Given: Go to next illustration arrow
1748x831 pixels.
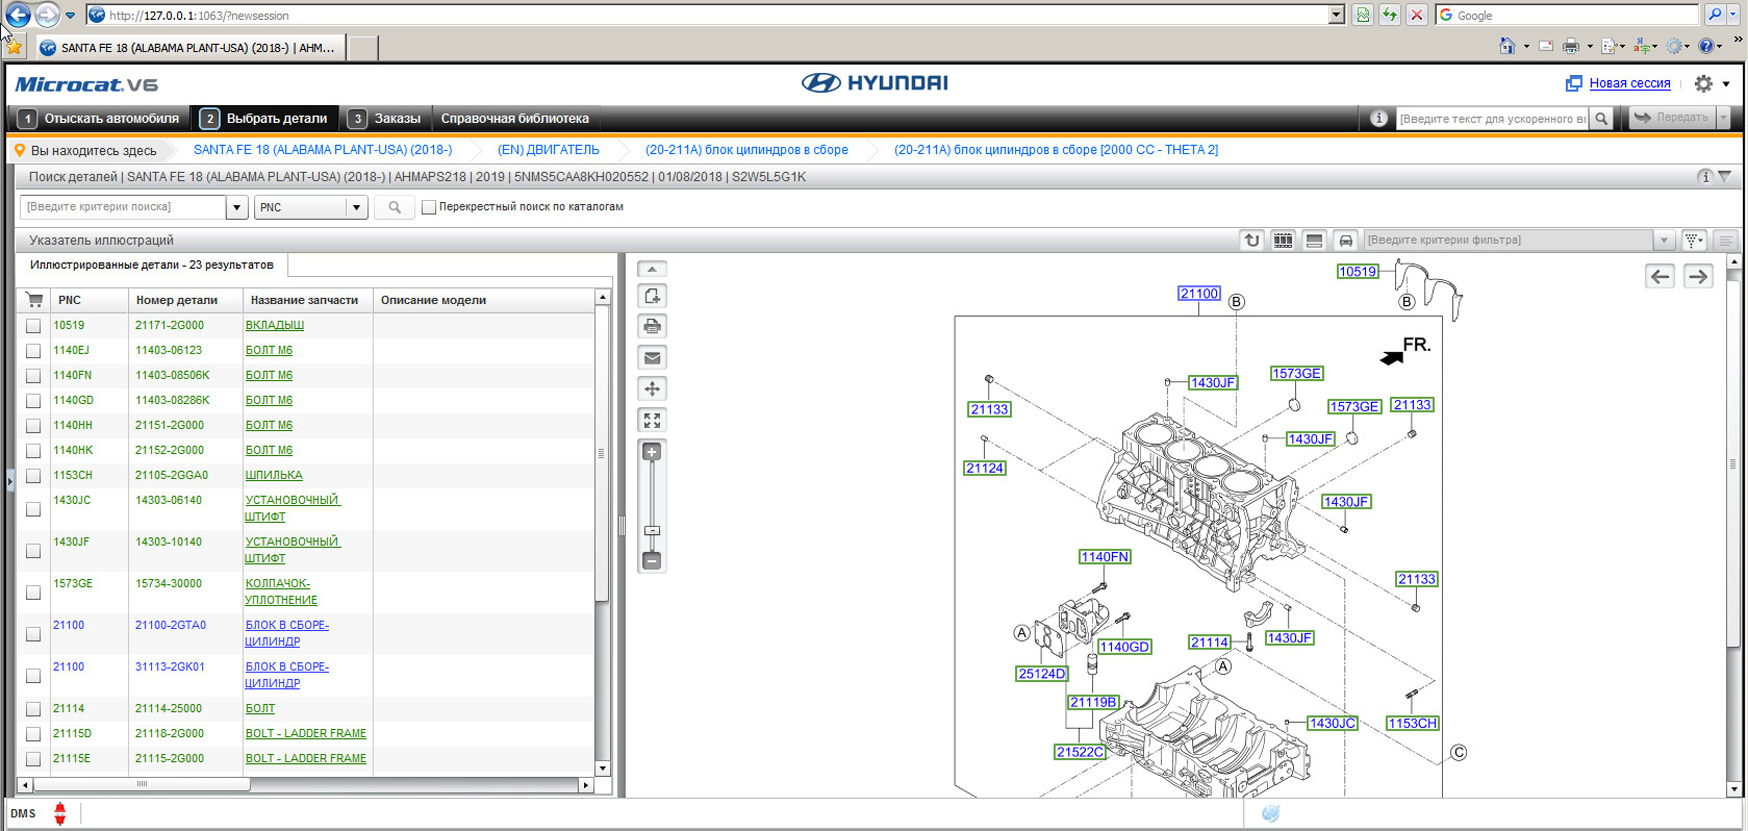Looking at the screenshot, I should coord(1698,277).
